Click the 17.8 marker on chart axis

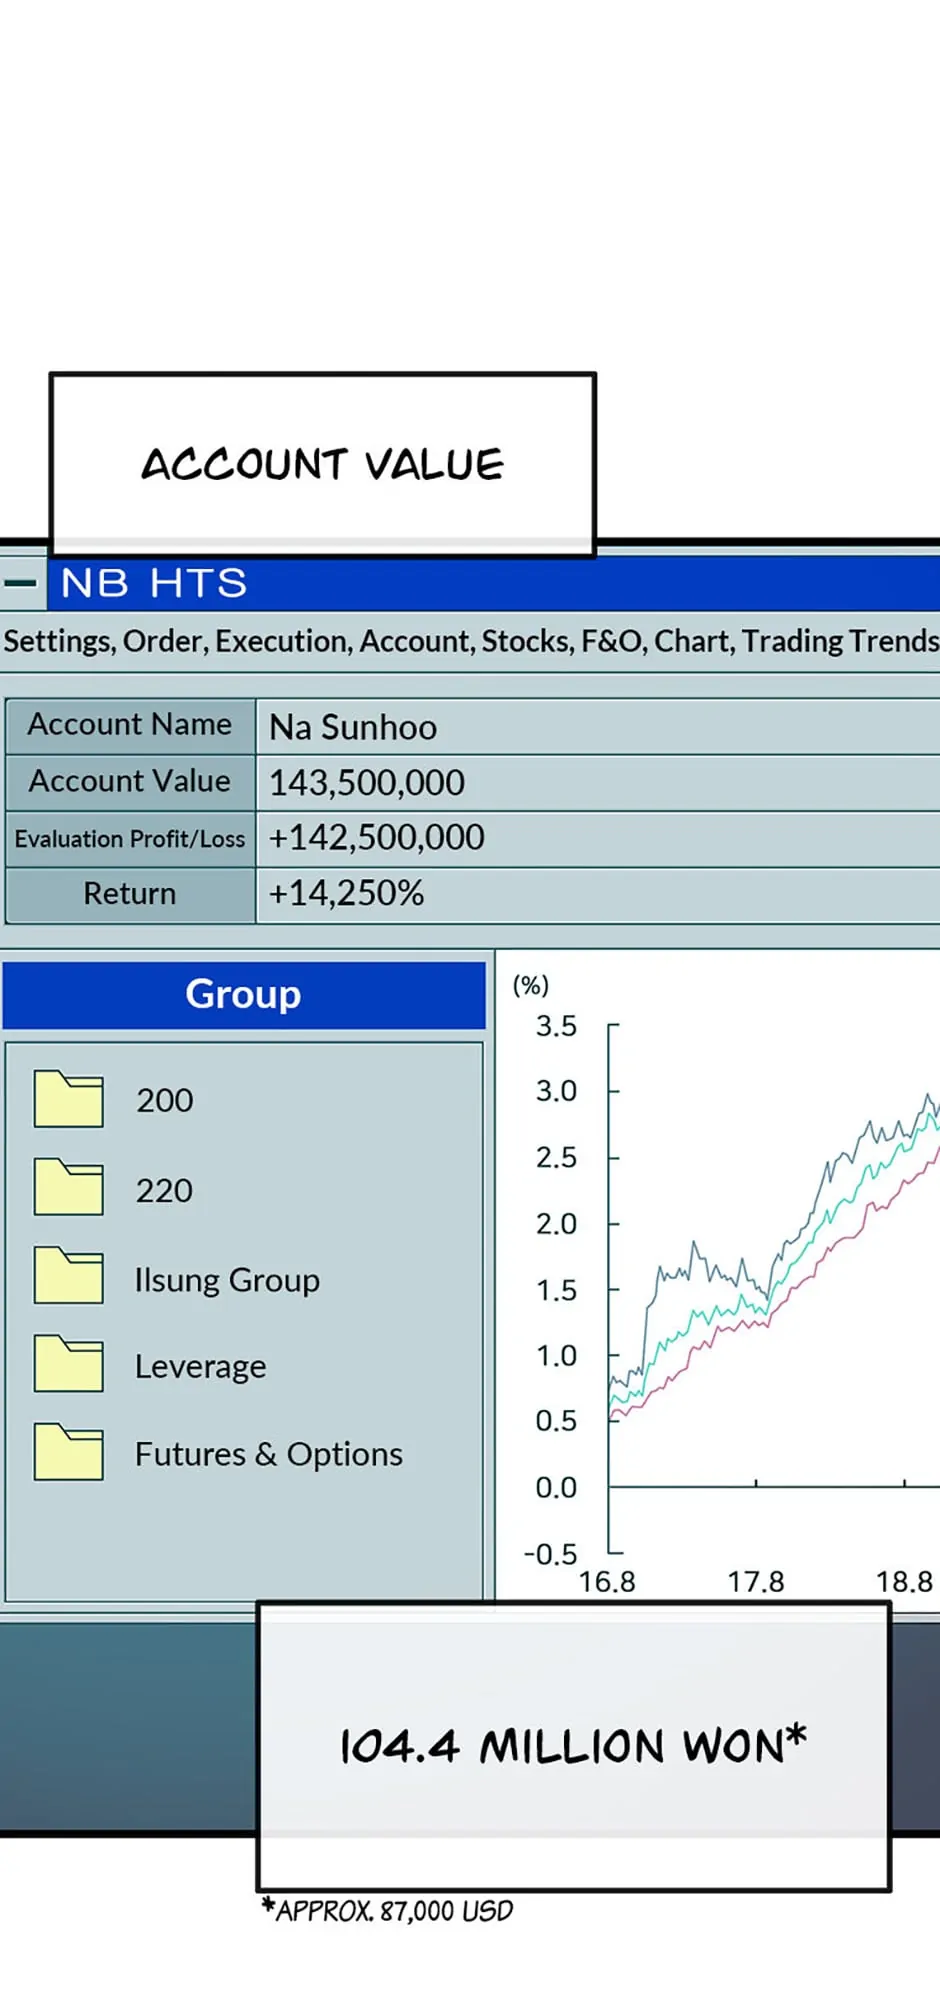click(x=755, y=1581)
